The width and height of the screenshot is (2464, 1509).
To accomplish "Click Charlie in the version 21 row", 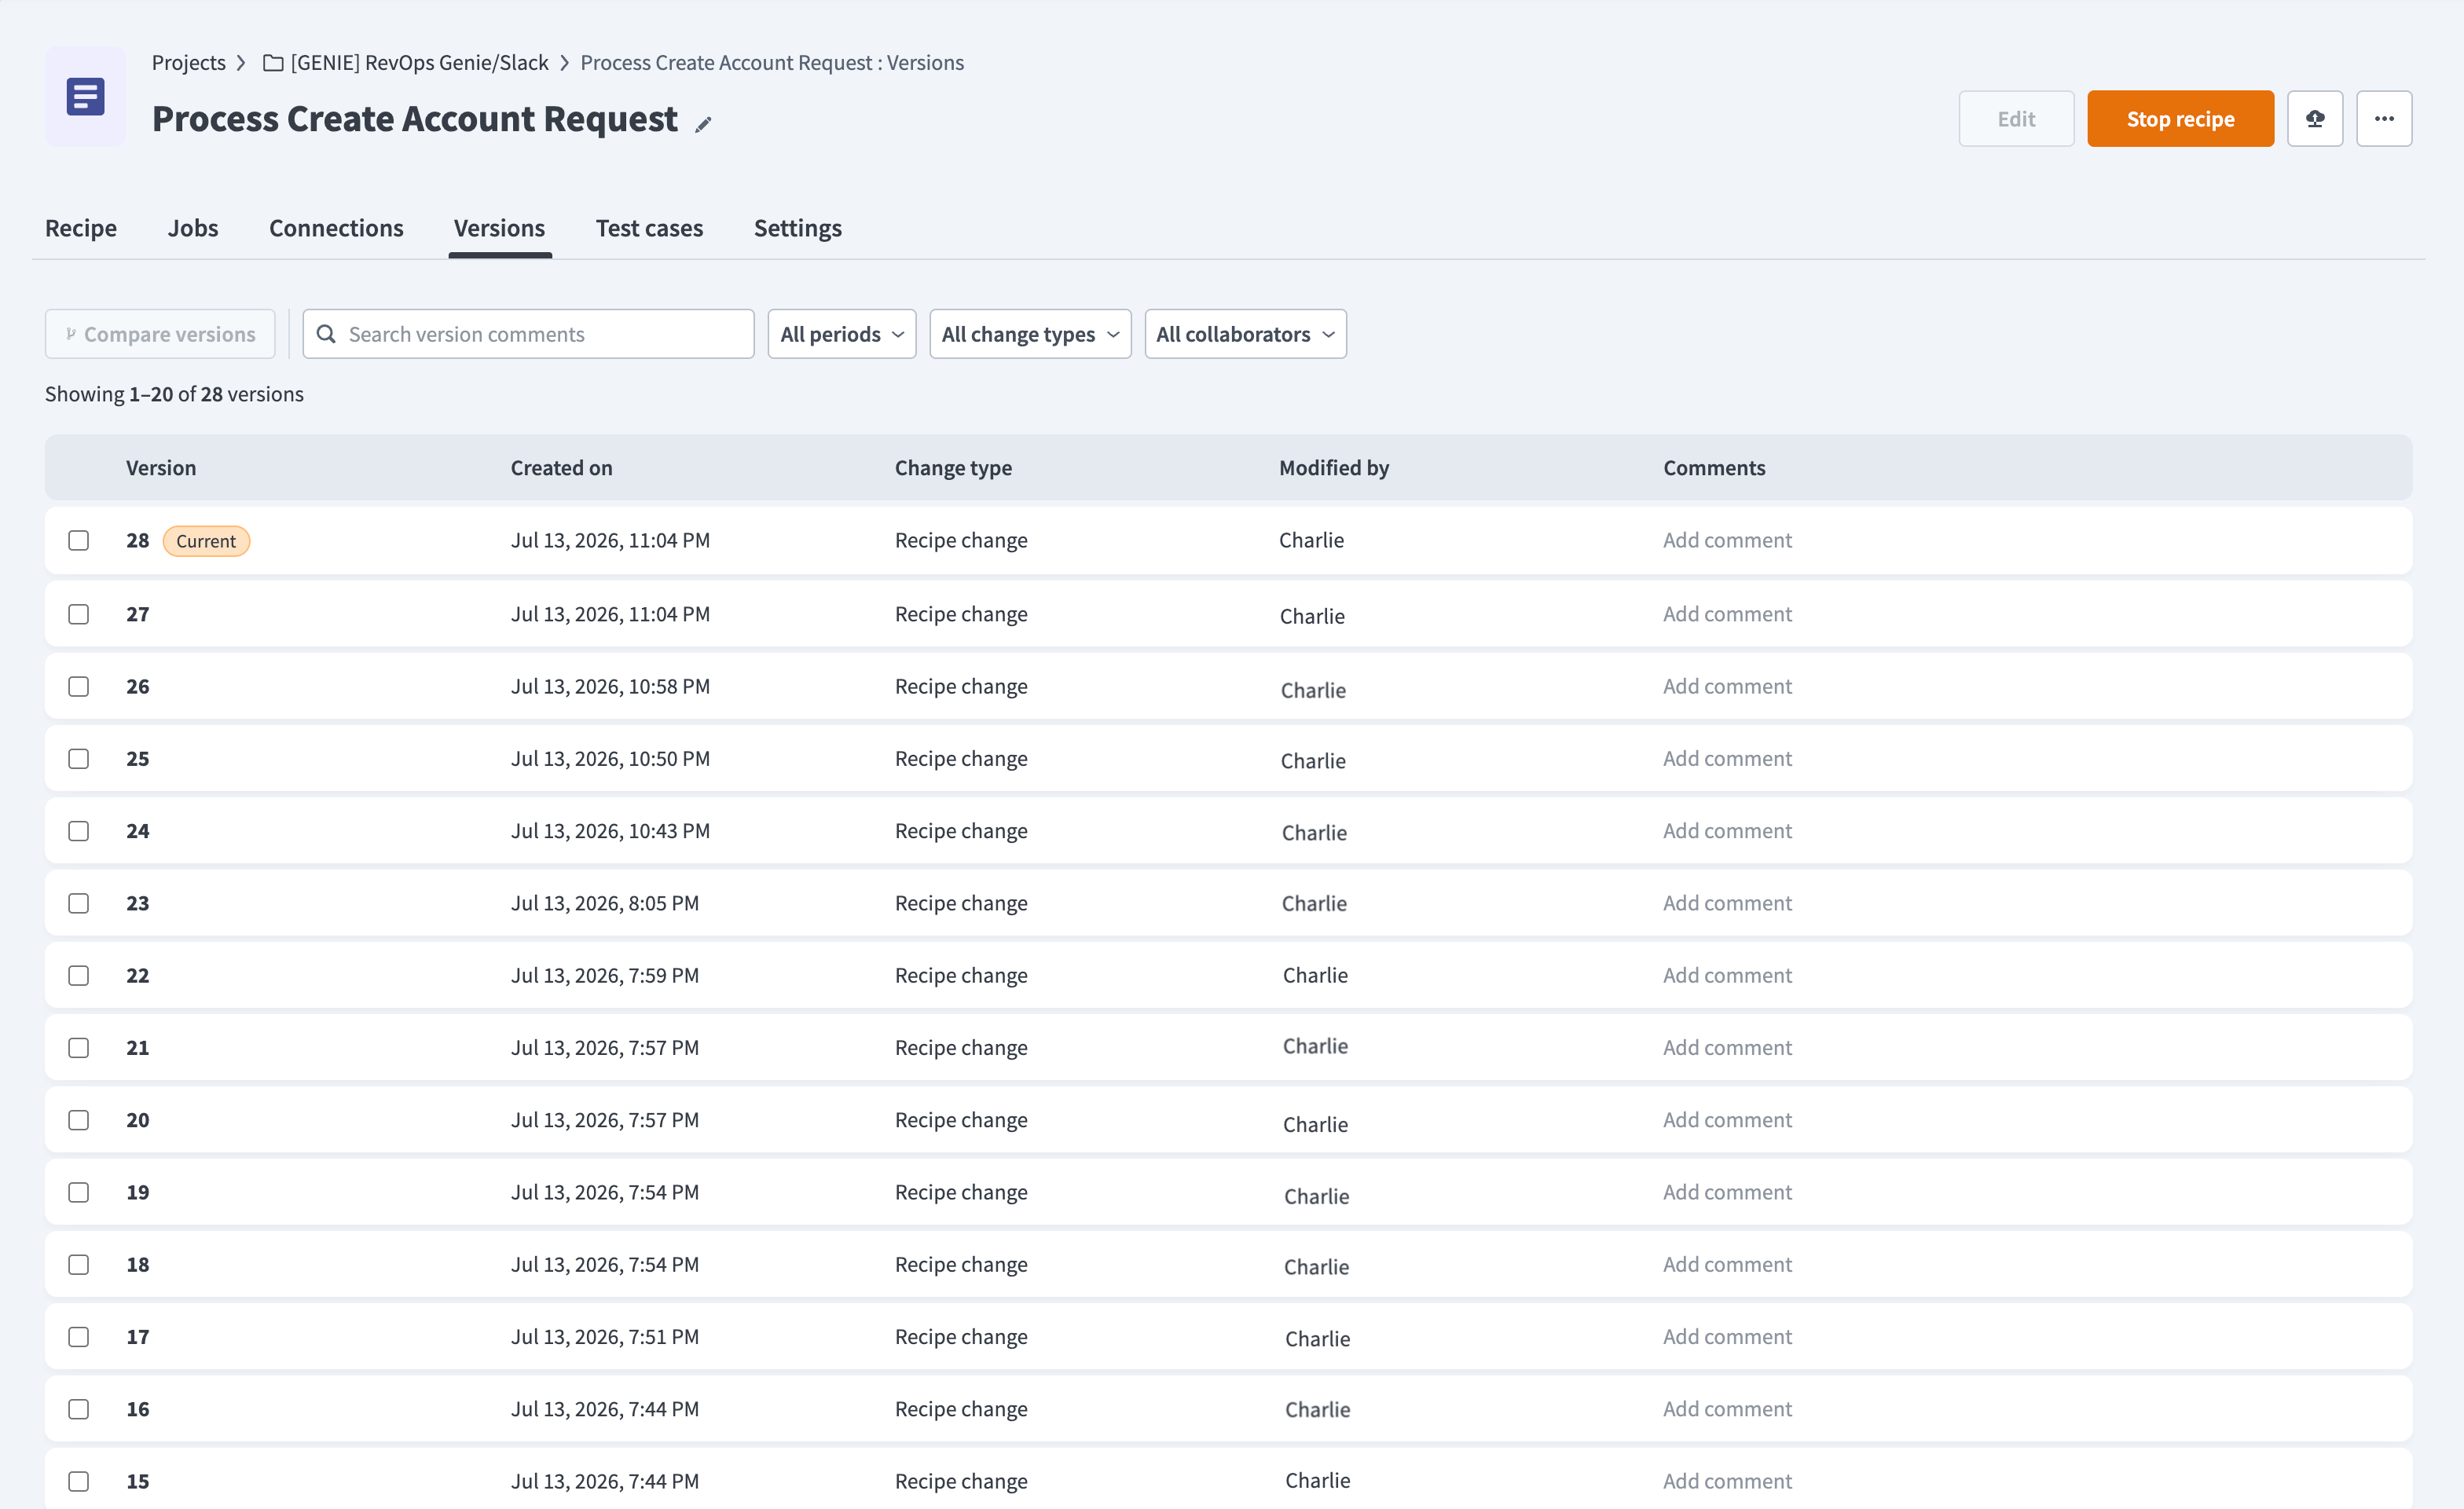I will [1315, 1046].
